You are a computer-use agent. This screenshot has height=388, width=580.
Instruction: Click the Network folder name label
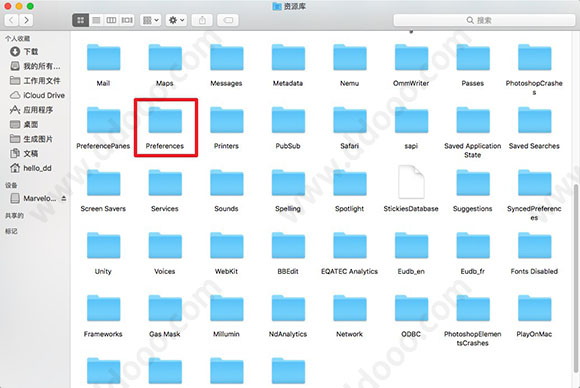350,334
